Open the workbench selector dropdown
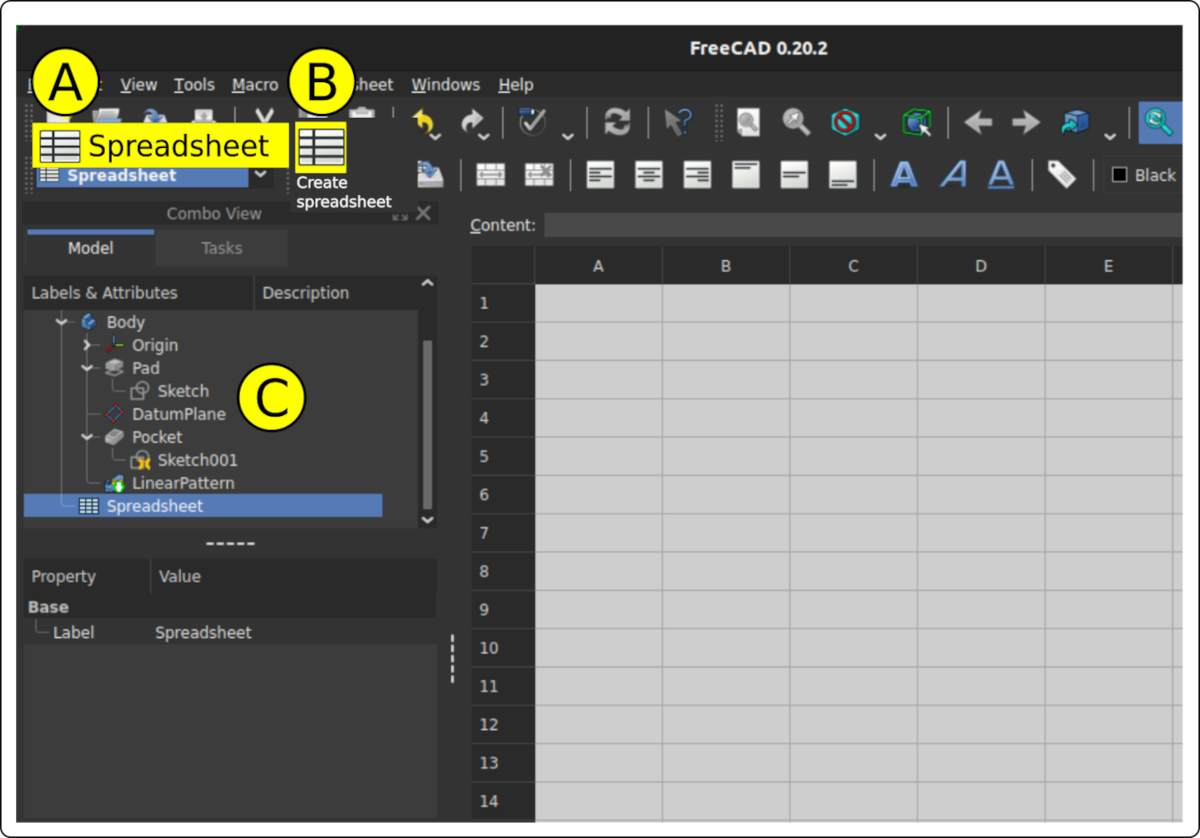 click(261, 175)
